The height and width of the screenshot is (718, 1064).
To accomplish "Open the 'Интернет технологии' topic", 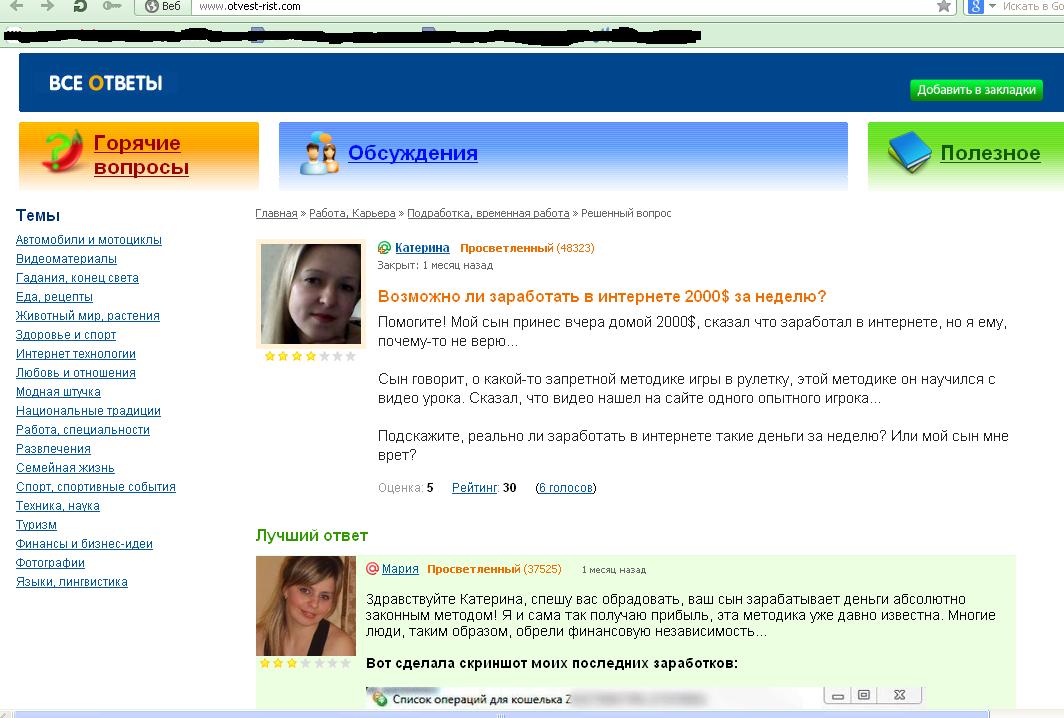I will 76,354.
